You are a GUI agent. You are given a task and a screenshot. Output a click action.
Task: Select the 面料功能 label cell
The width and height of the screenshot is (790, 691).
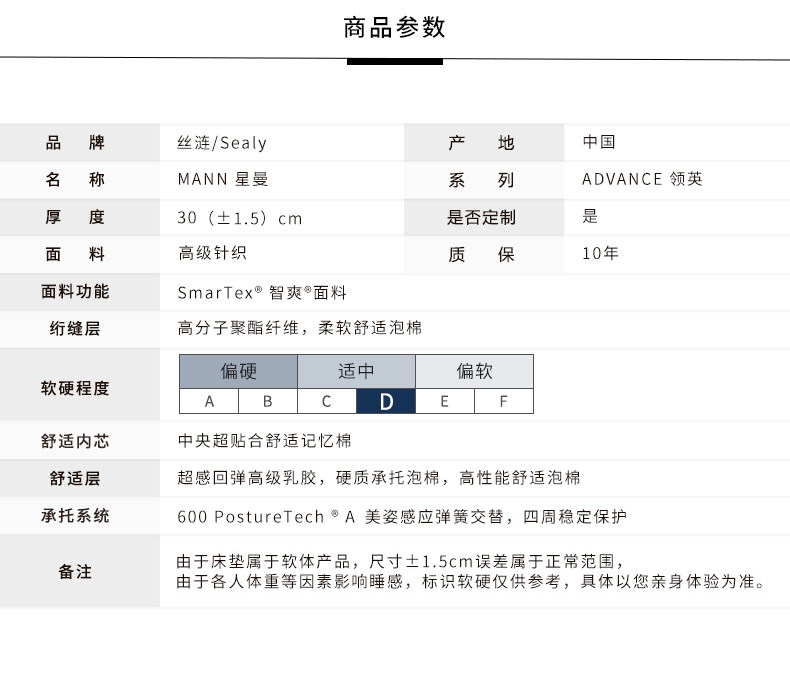(80, 292)
